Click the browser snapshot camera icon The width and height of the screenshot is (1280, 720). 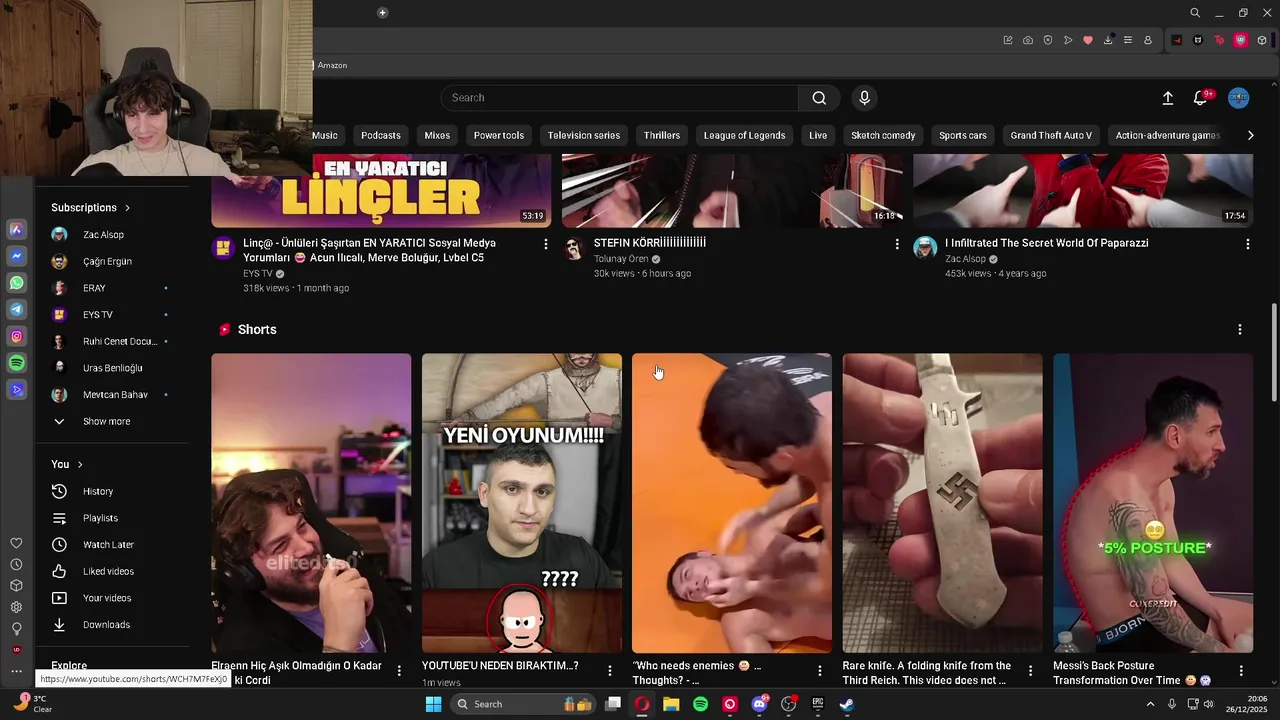pyautogui.click(x=1028, y=40)
